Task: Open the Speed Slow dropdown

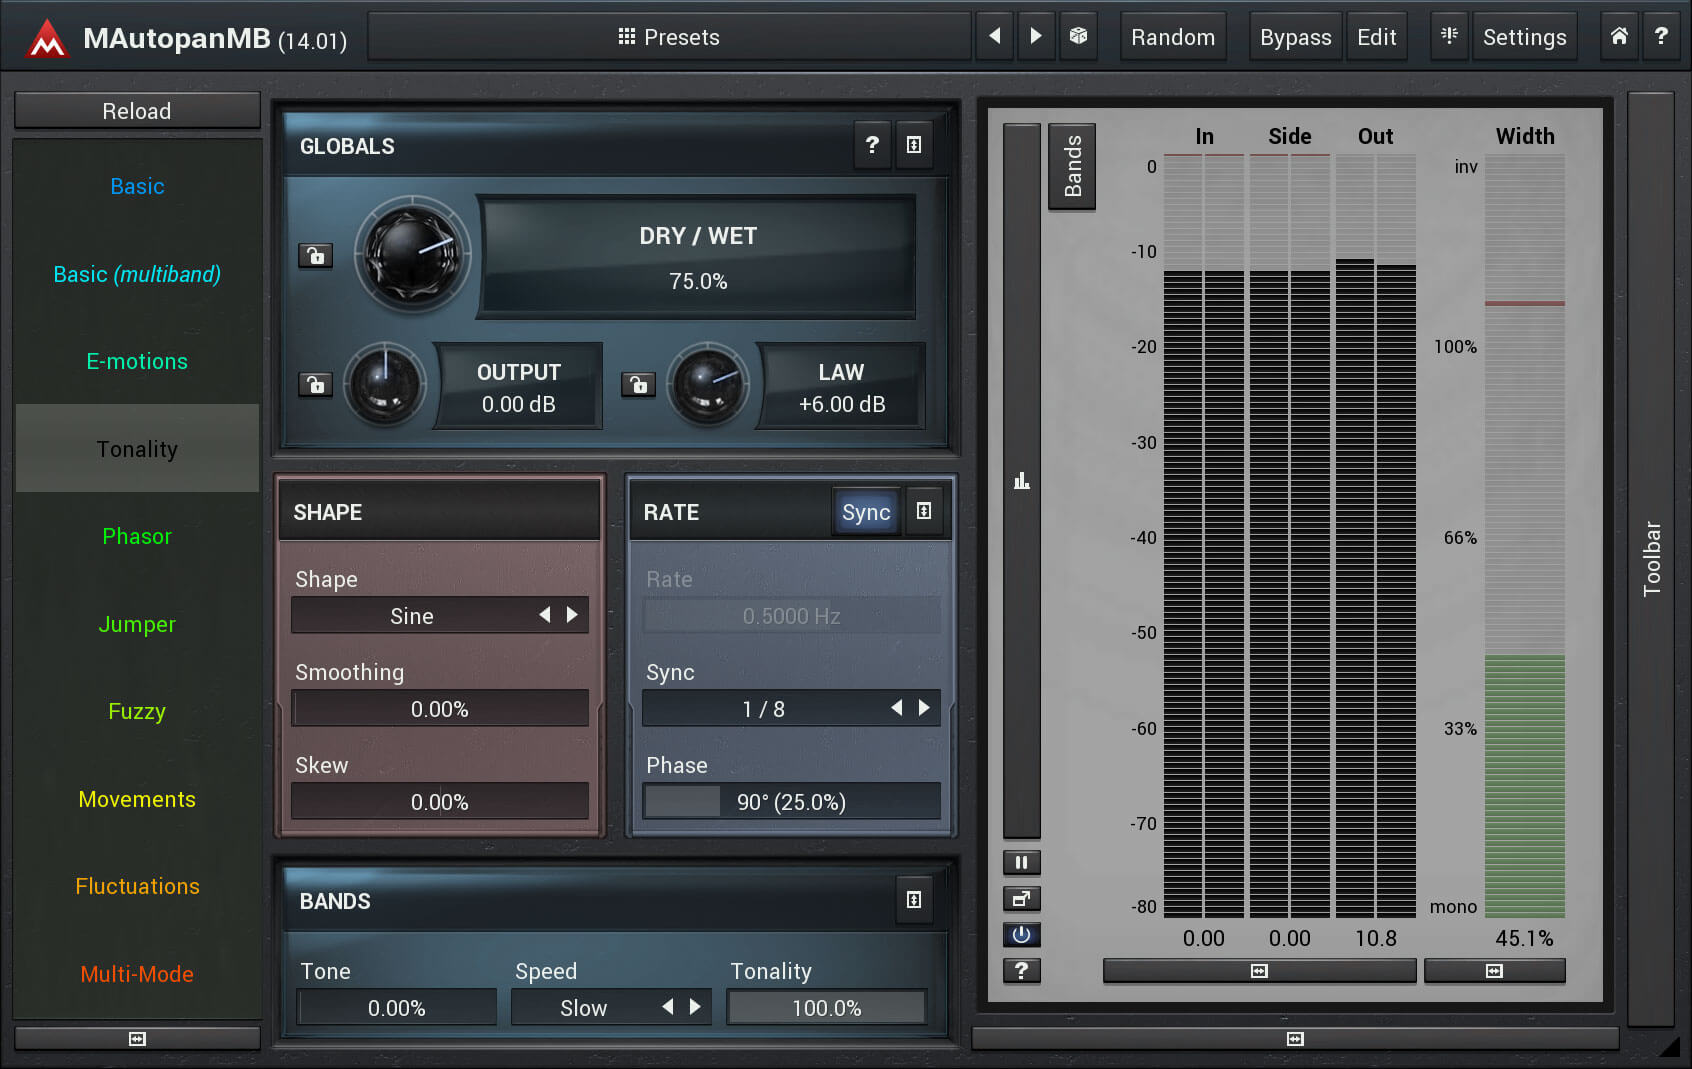Action: pyautogui.click(x=611, y=1007)
